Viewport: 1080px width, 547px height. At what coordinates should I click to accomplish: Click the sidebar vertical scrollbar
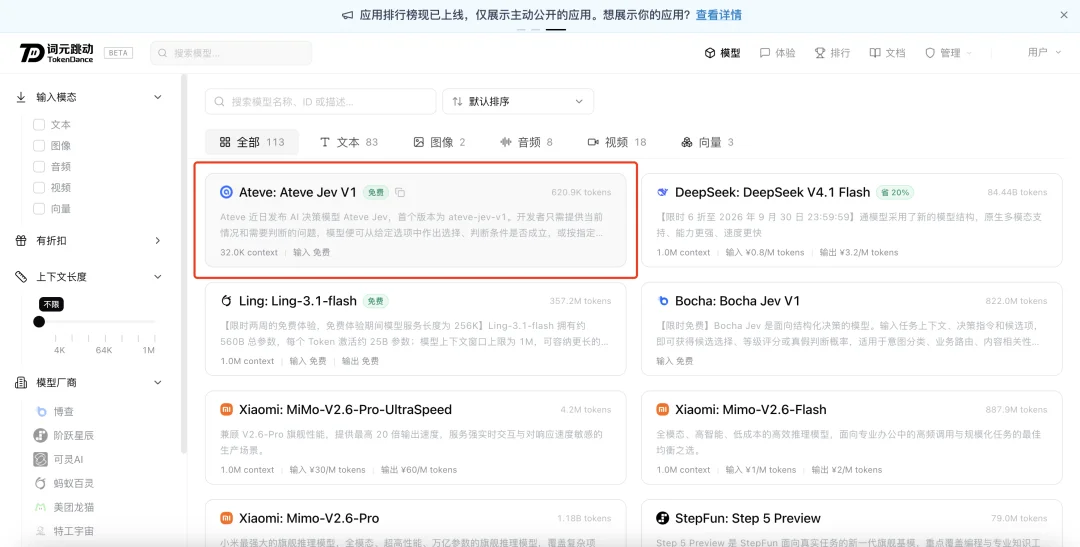(x=183, y=265)
